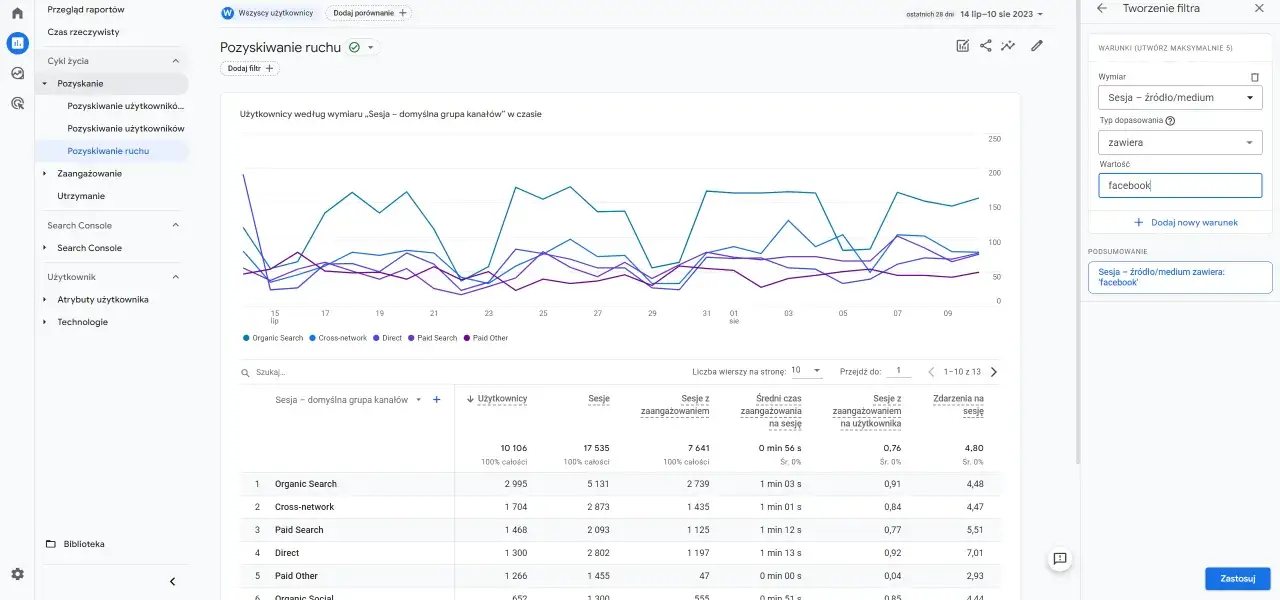
Task: Collapse the Użytkownik section
Action: 176,277
